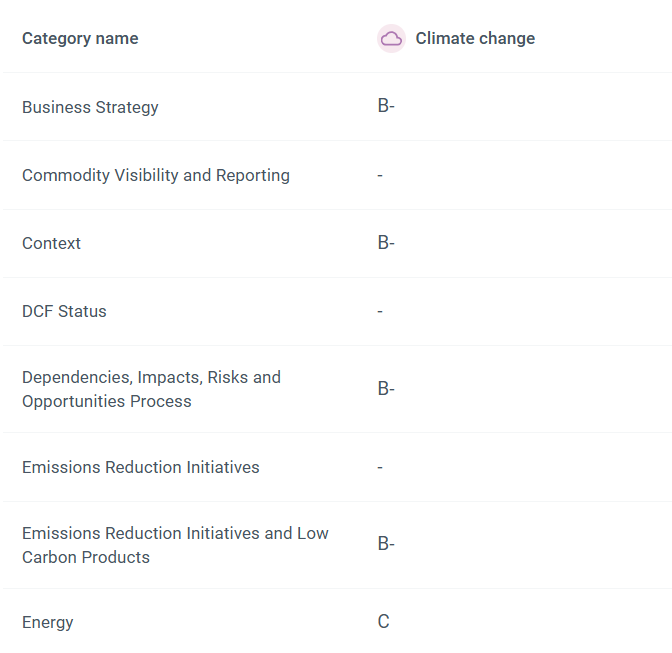Select the Energy category row
This screenshot has width=672, height=653.
48,622
